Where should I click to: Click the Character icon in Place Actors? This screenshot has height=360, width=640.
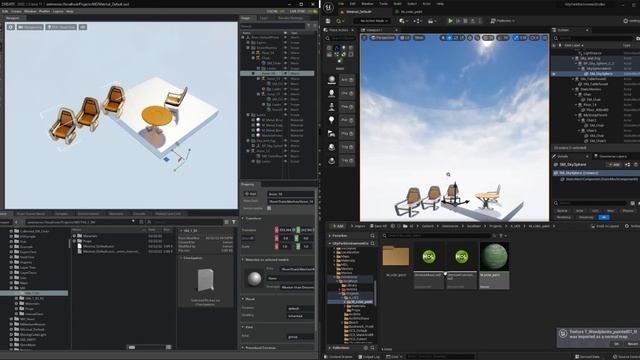332,93
